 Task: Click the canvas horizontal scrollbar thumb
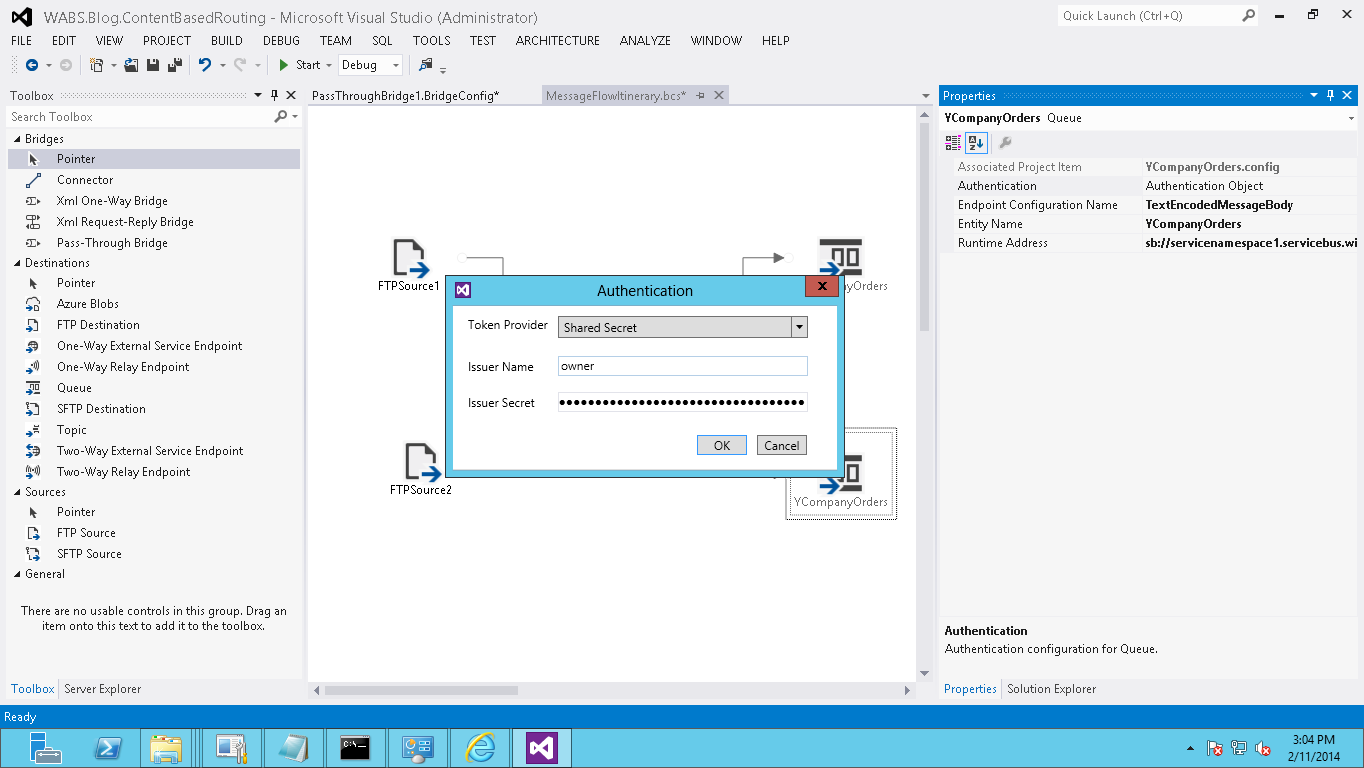tap(422, 690)
